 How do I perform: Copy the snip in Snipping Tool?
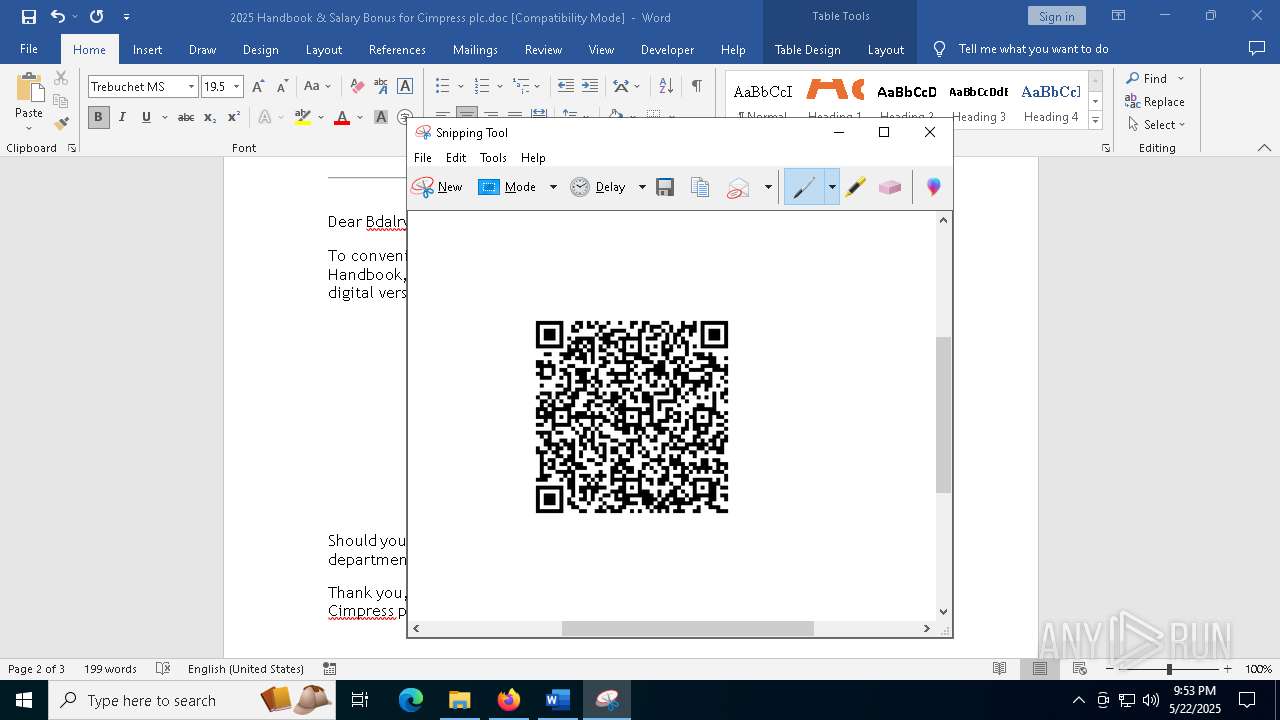click(700, 187)
